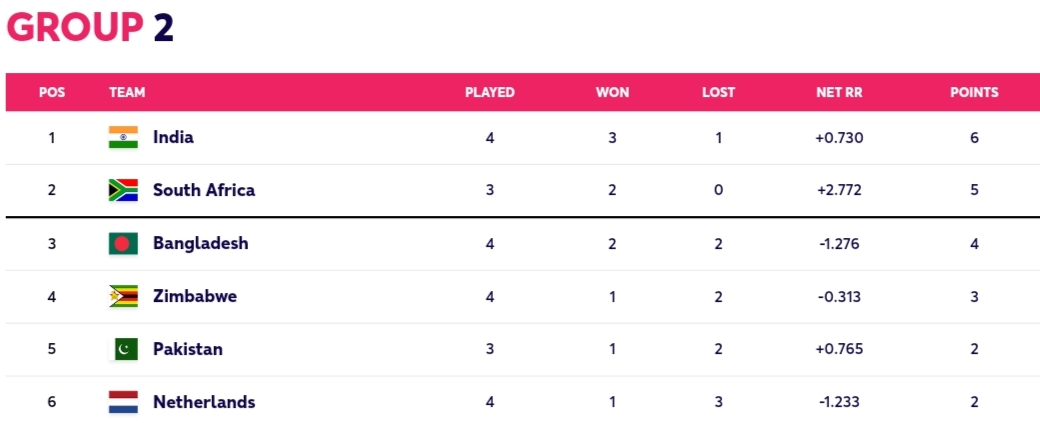The height and width of the screenshot is (423, 1040).
Task: Click the POINTS column header
Action: (974, 93)
